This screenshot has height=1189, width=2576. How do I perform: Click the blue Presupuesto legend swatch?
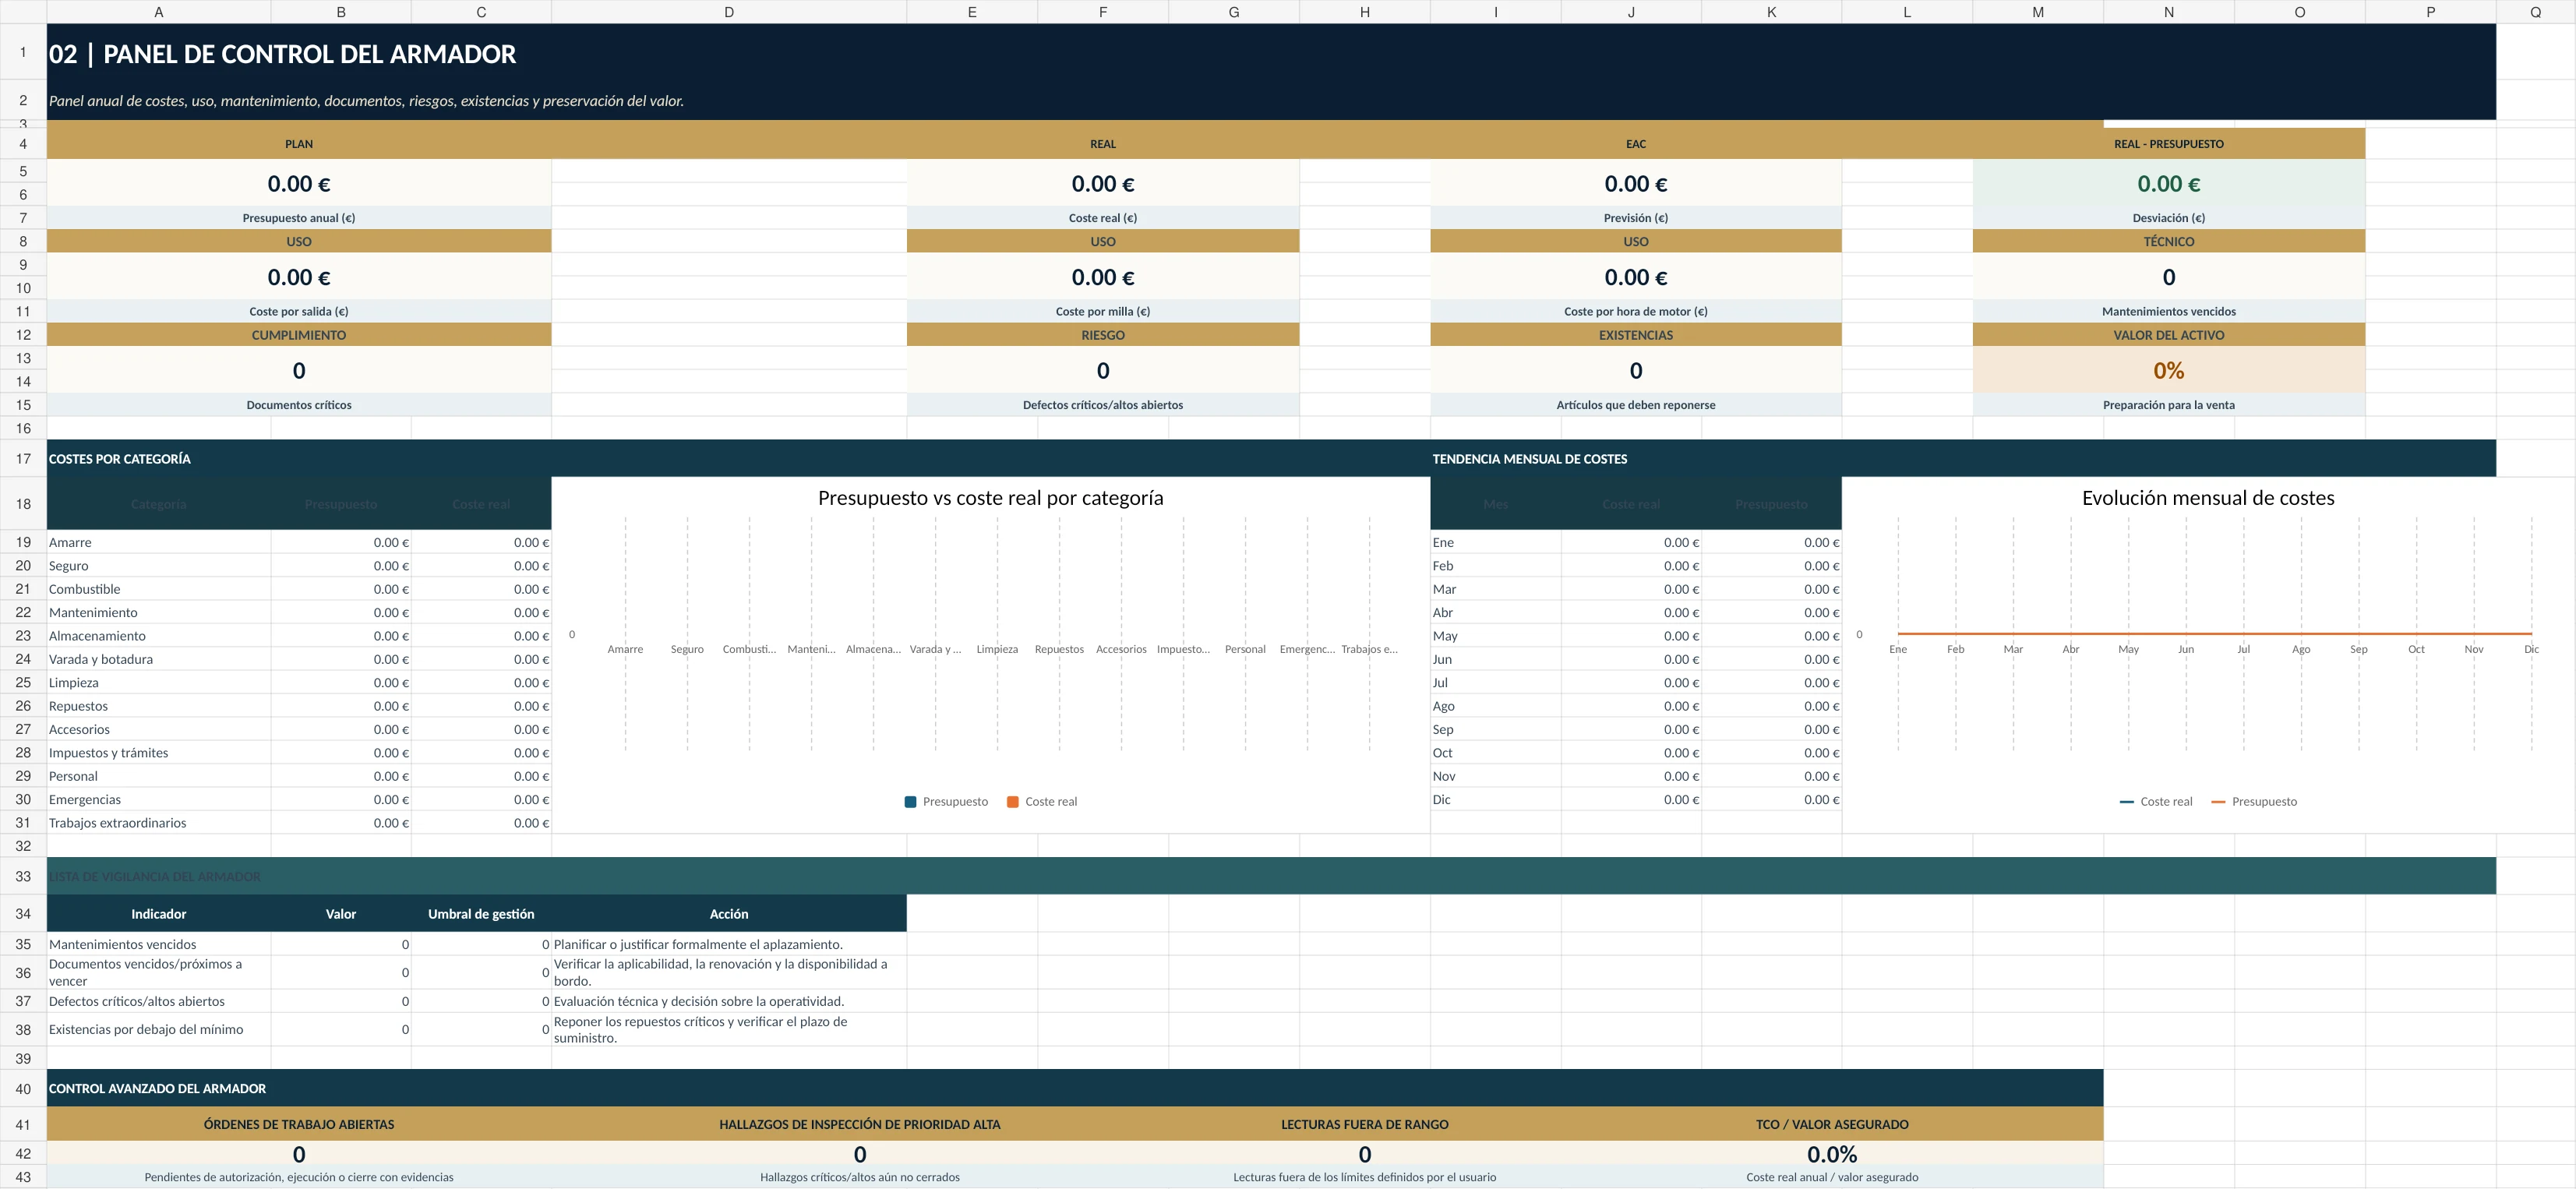pyautogui.click(x=910, y=802)
